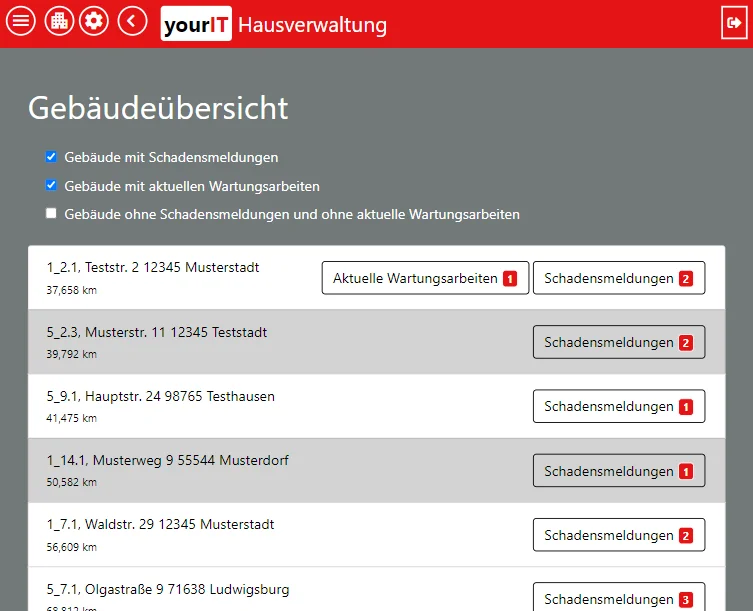Open Schadensmeldungen for Hauptstr. 24 Testhausen
The height and width of the screenshot is (611, 753).
point(618,407)
